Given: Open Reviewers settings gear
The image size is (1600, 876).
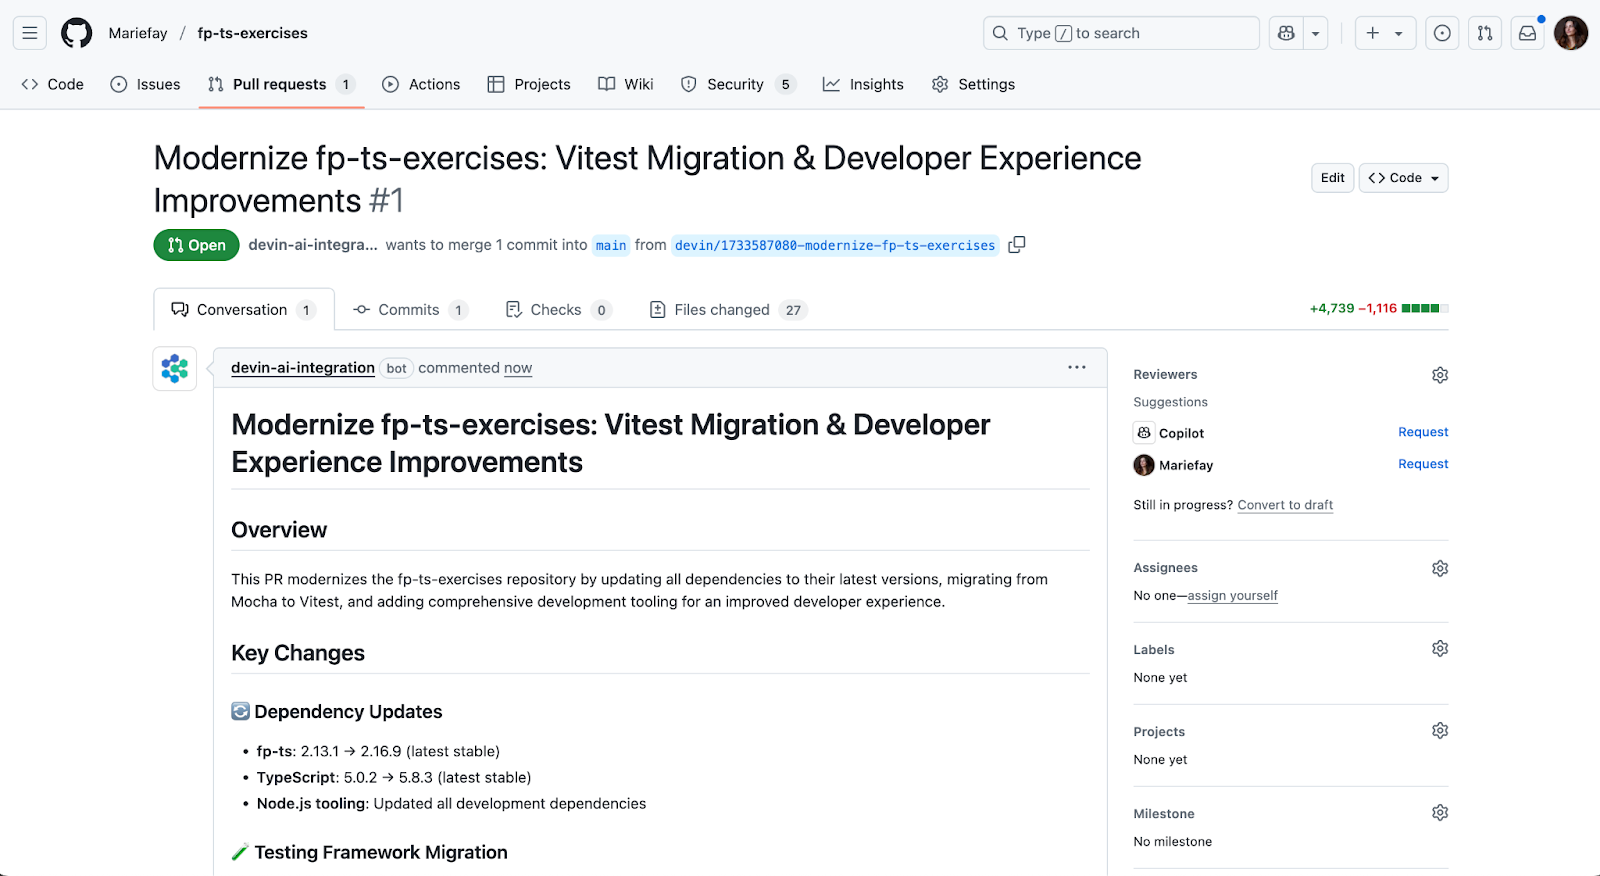Looking at the screenshot, I should [1440, 375].
